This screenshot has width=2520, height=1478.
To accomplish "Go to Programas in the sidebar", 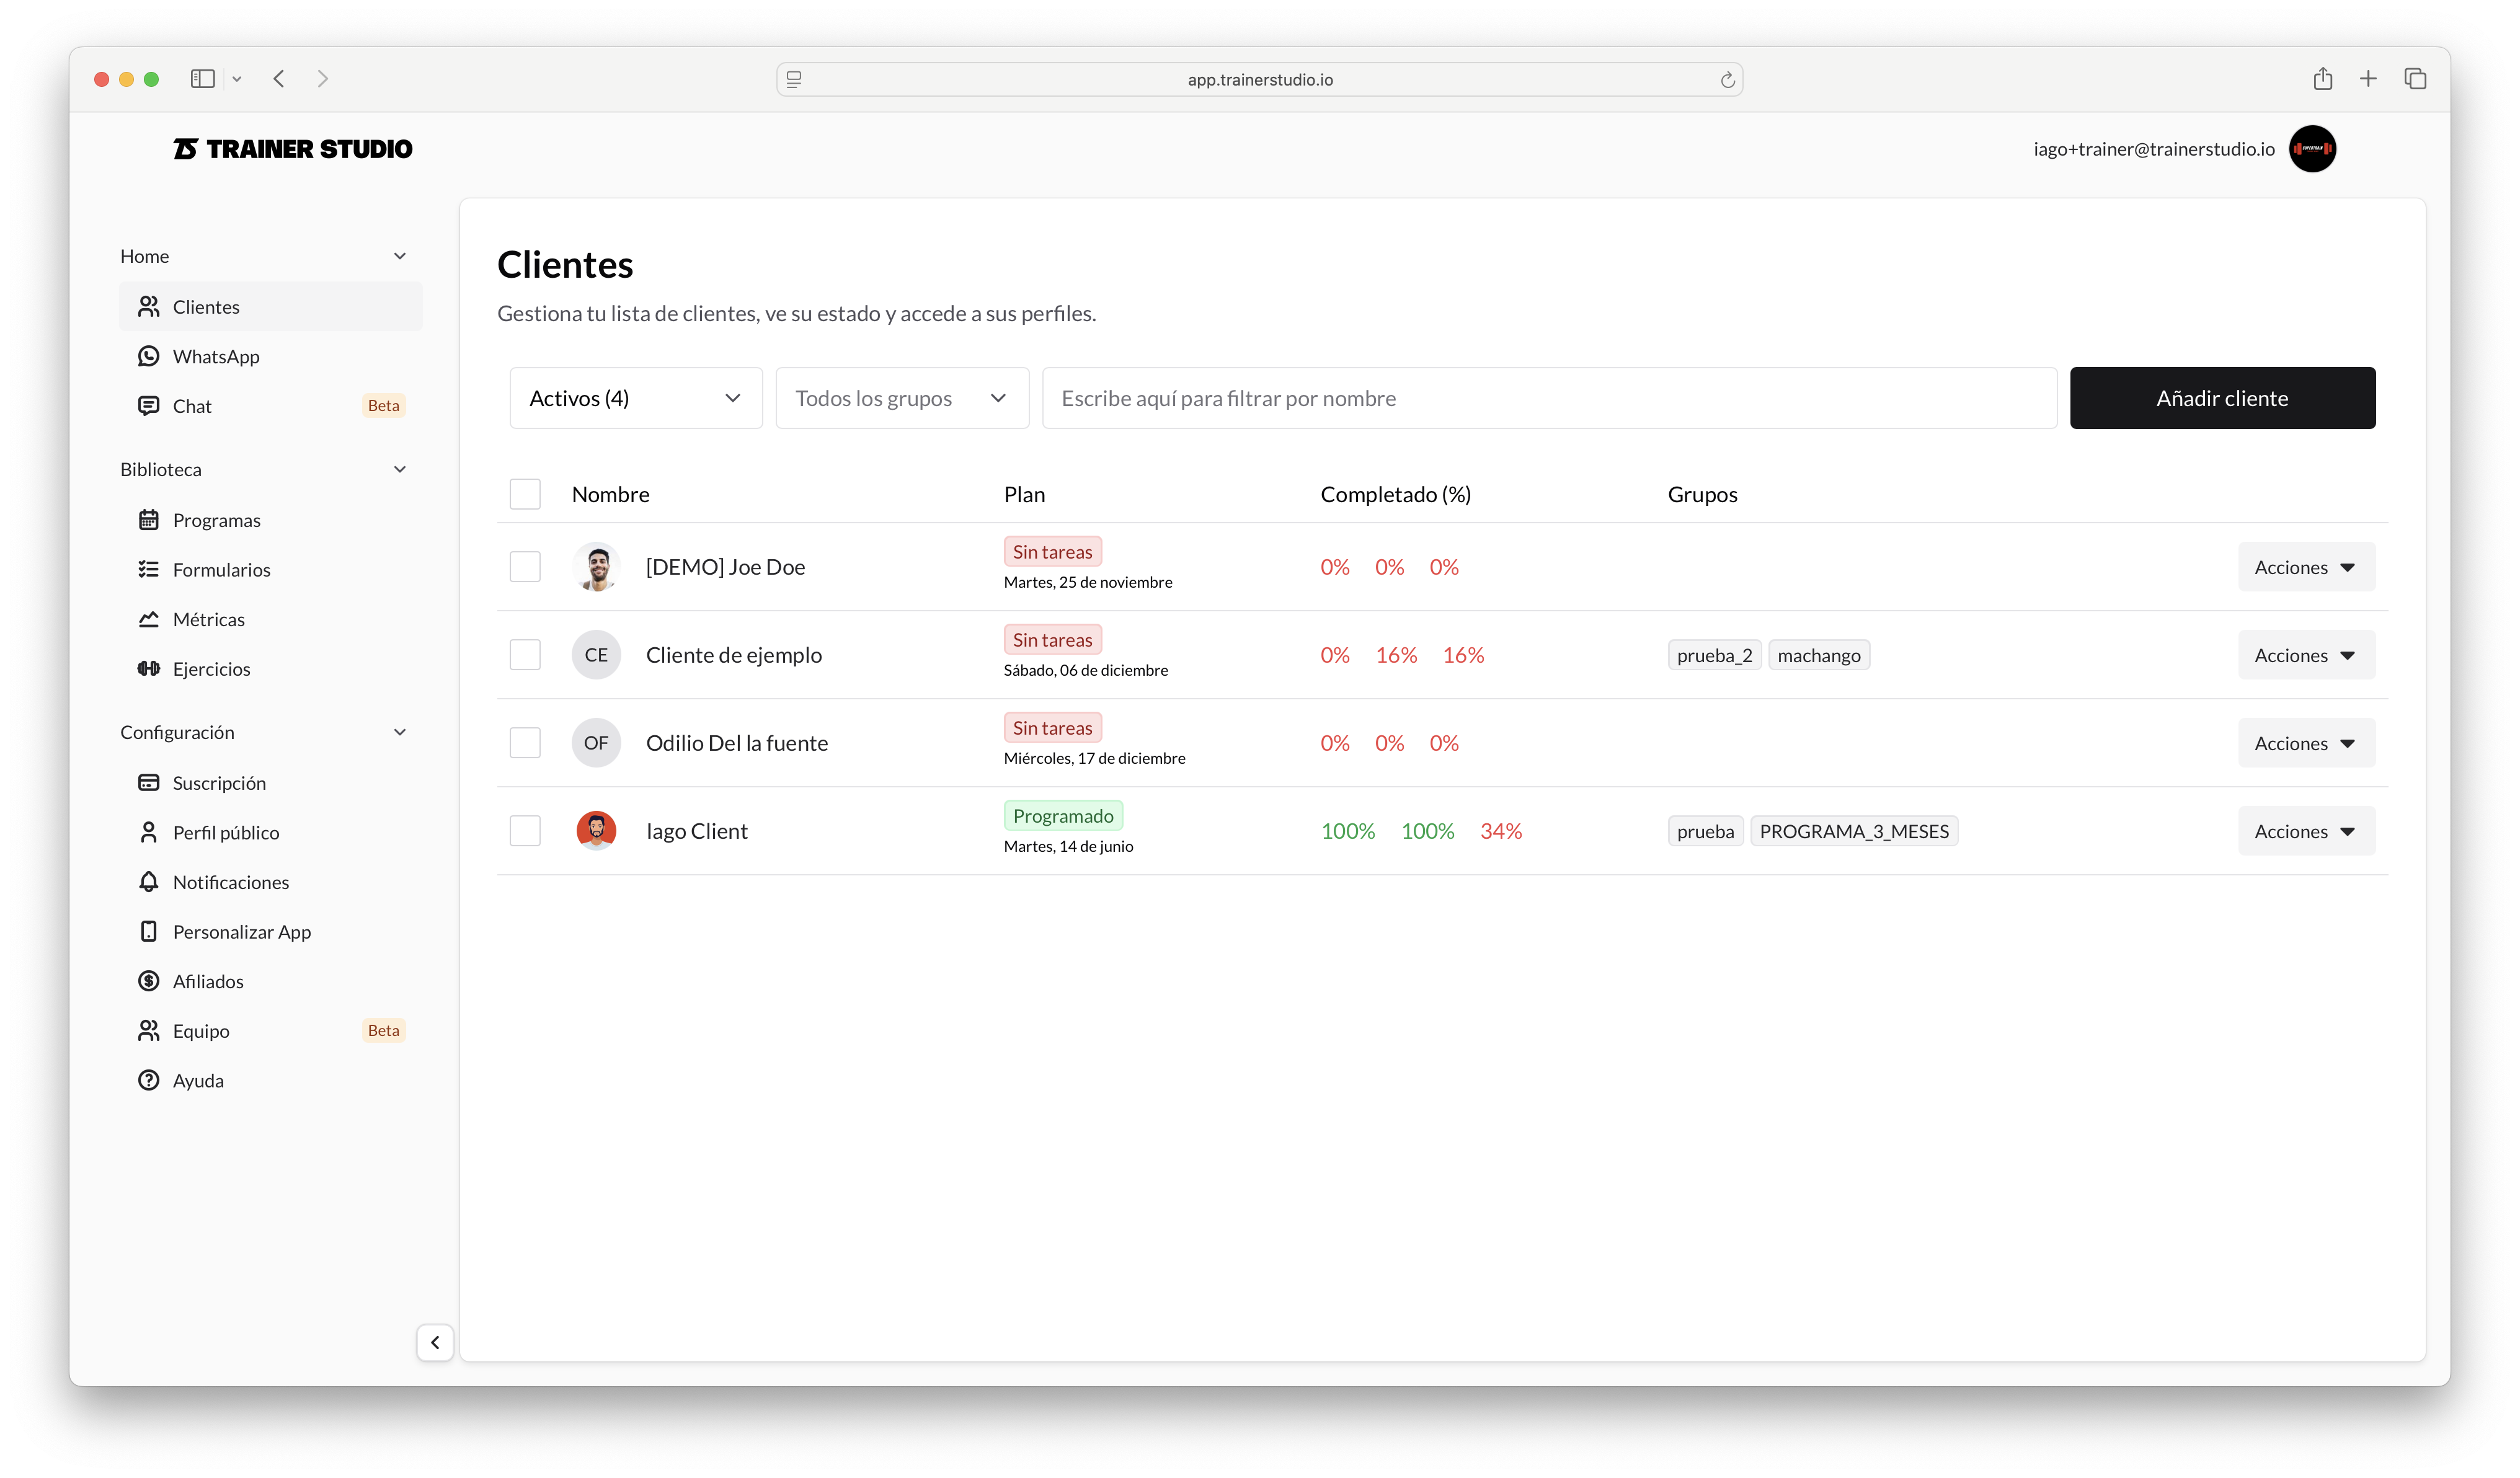I will [x=216, y=520].
